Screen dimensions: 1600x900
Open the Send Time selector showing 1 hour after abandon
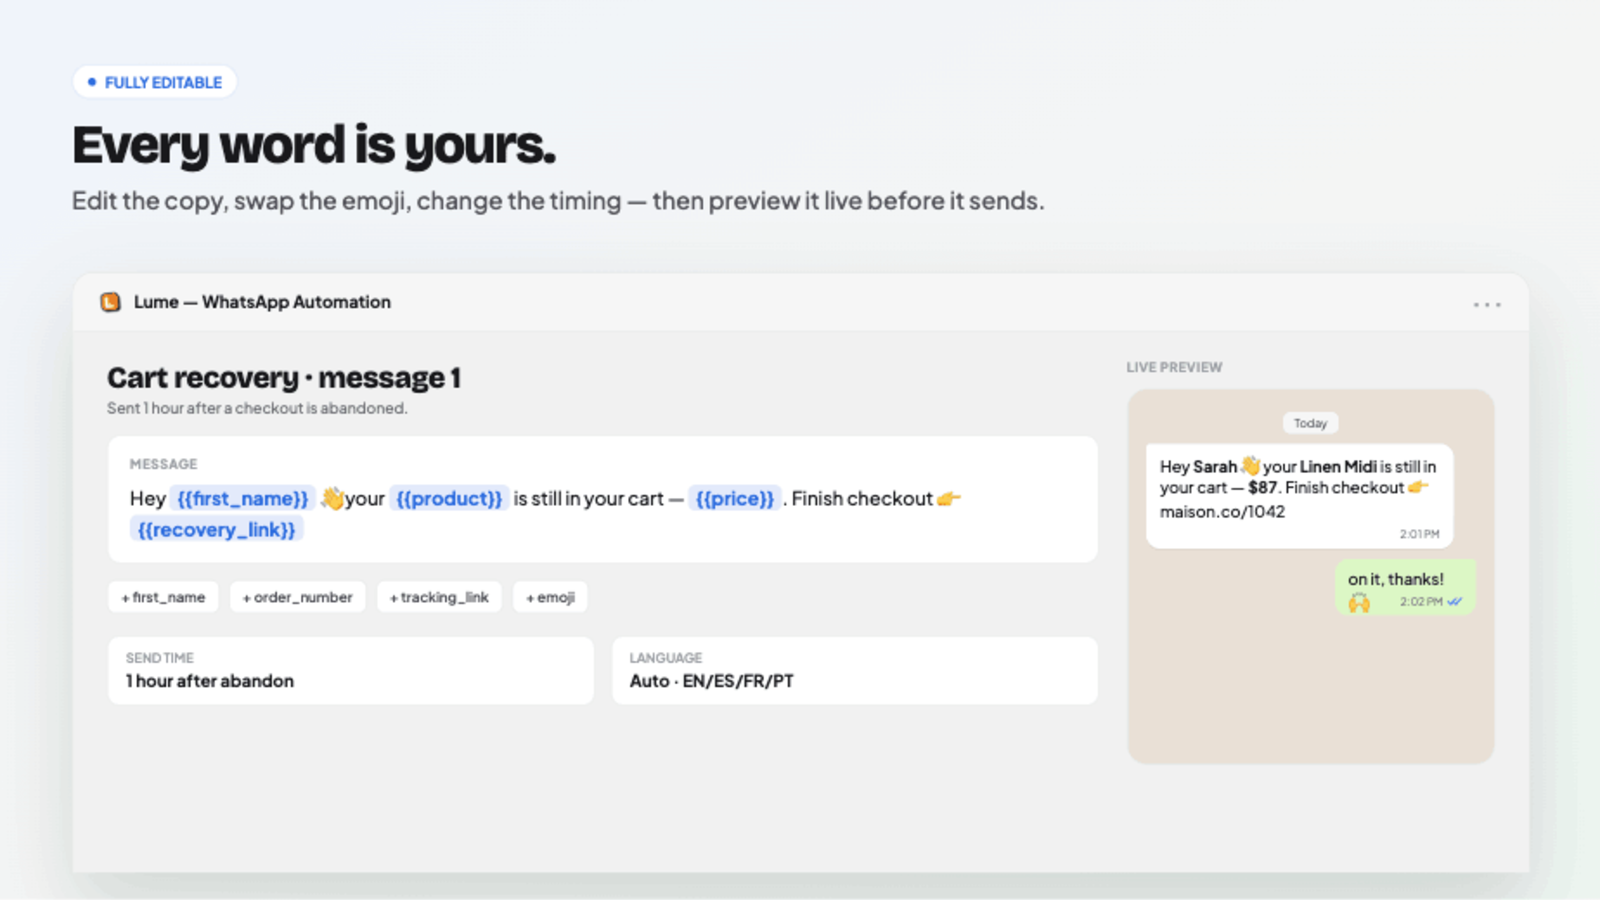click(351, 671)
